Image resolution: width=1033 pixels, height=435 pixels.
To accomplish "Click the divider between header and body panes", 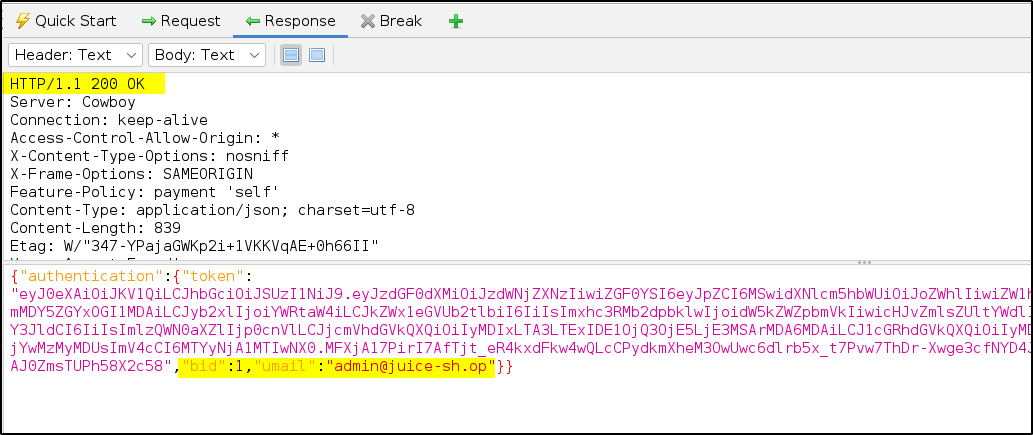I will pos(516,261).
